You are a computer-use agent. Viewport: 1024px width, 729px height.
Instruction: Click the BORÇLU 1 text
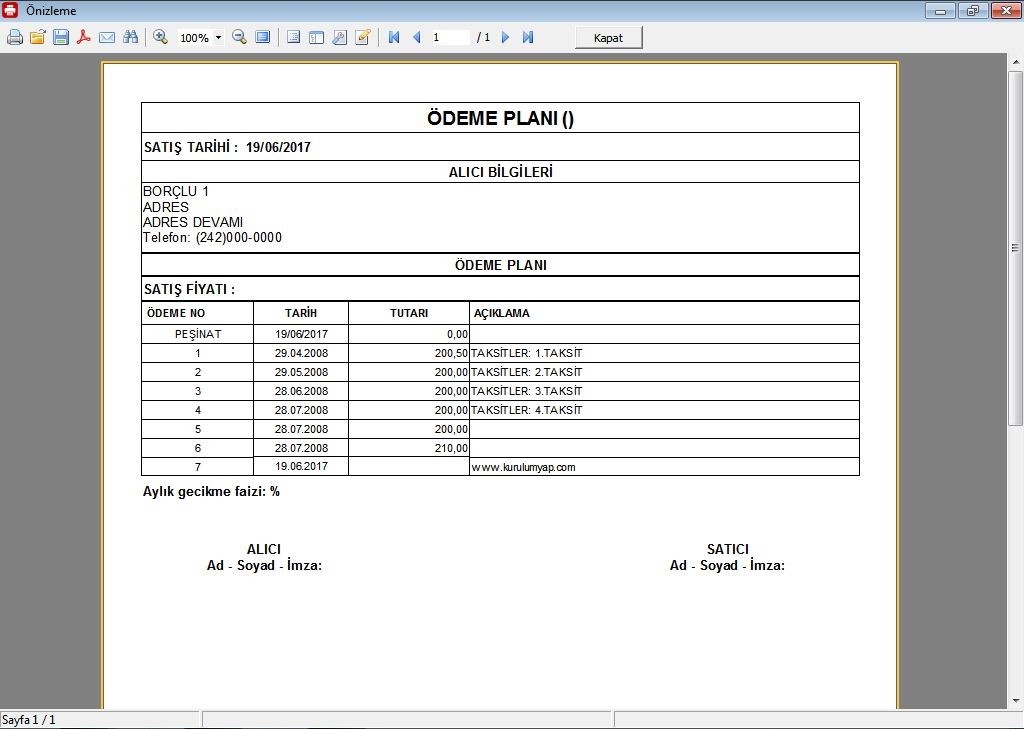176,191
